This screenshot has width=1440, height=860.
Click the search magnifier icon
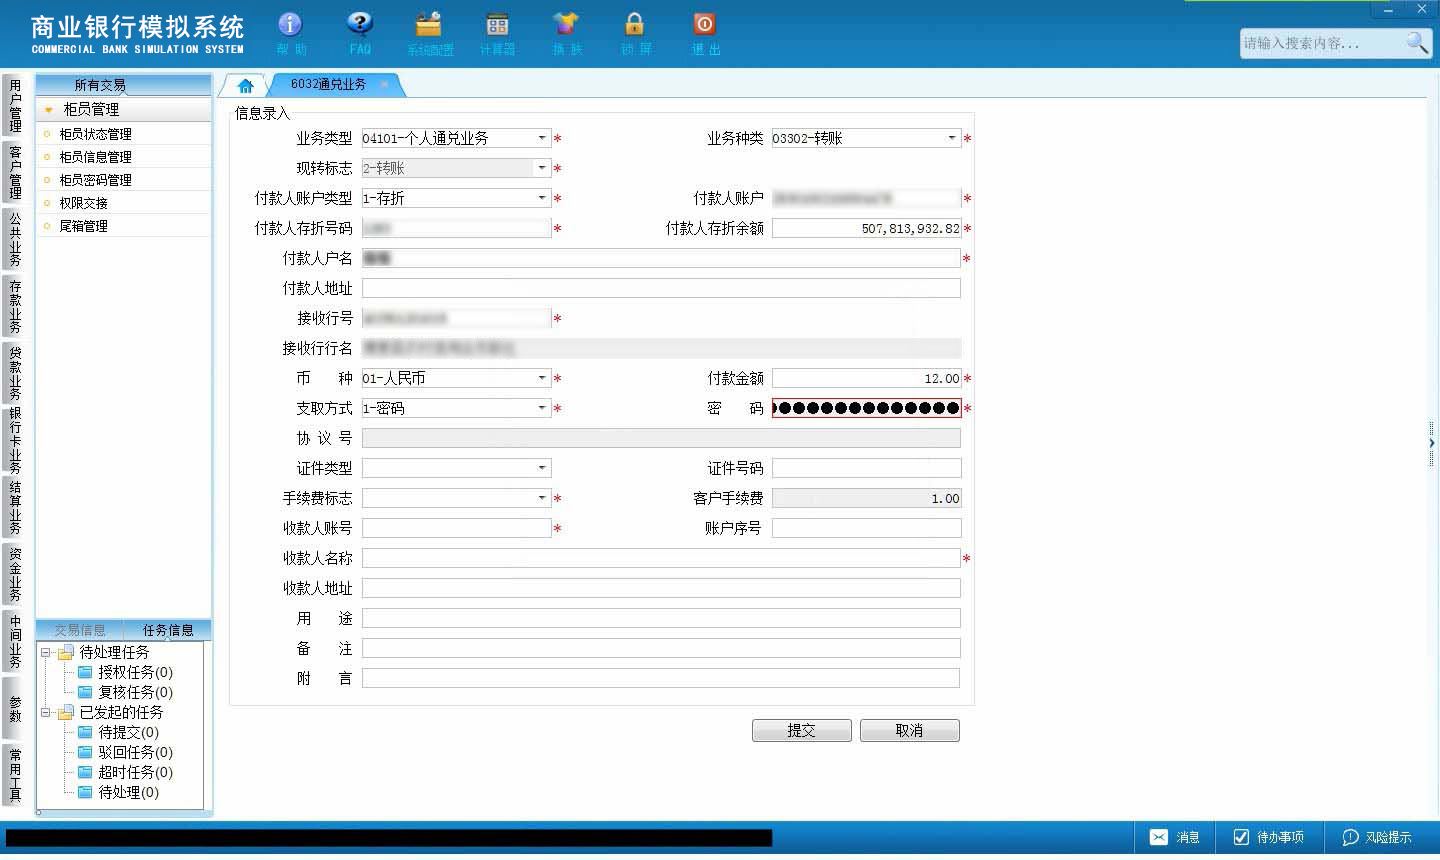point(1417,42)
